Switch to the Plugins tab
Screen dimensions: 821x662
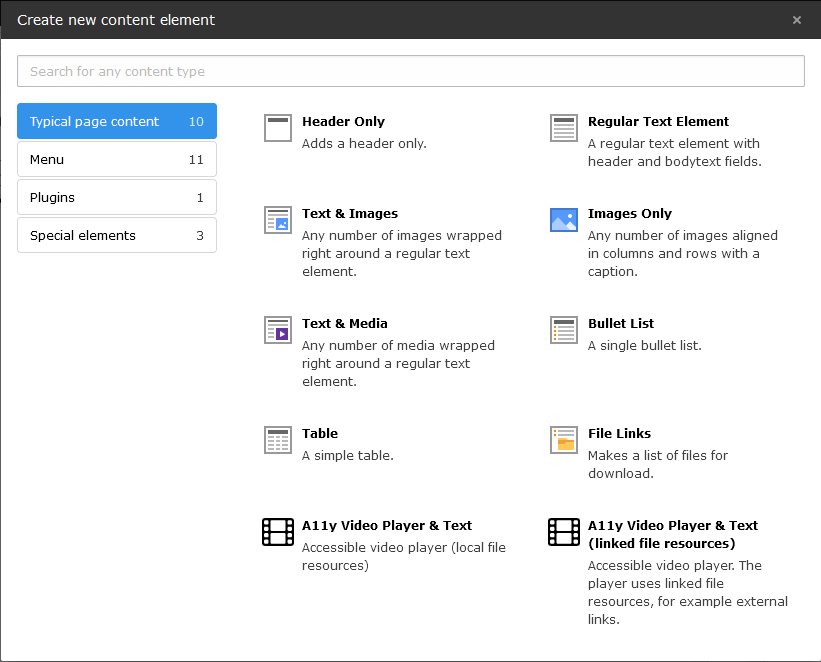[x=117, y=197]
